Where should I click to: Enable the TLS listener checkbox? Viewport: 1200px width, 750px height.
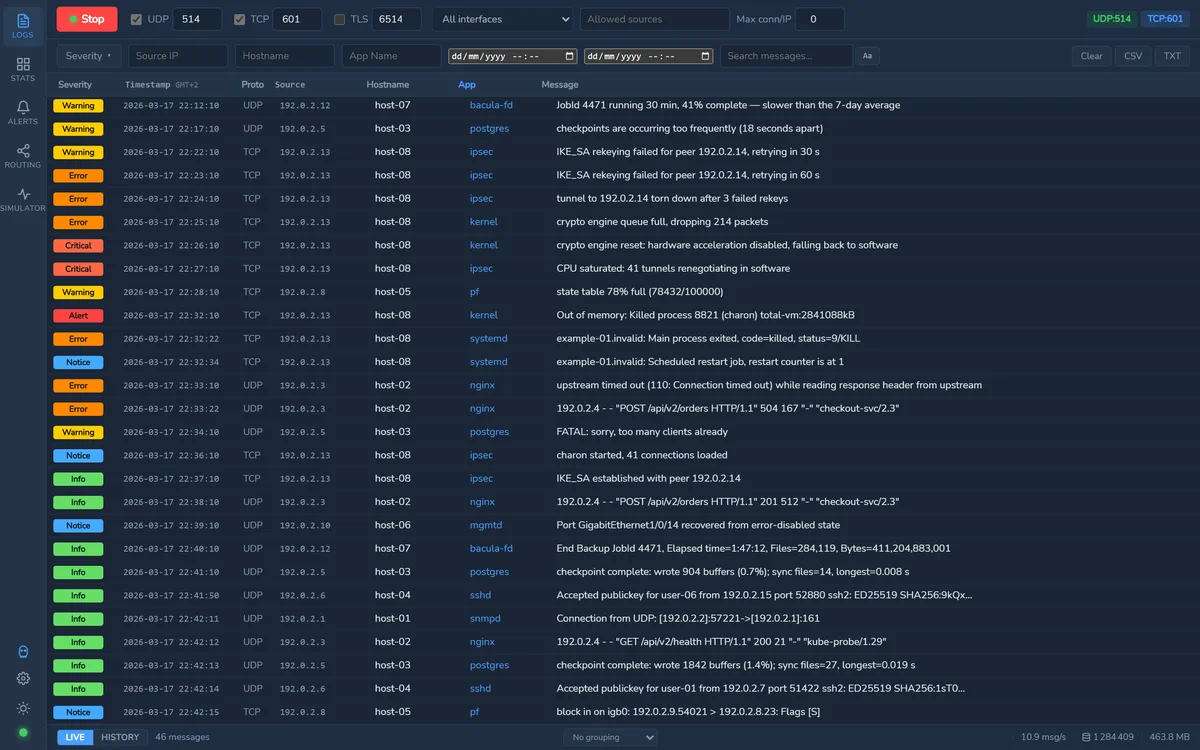coord(339,19)
